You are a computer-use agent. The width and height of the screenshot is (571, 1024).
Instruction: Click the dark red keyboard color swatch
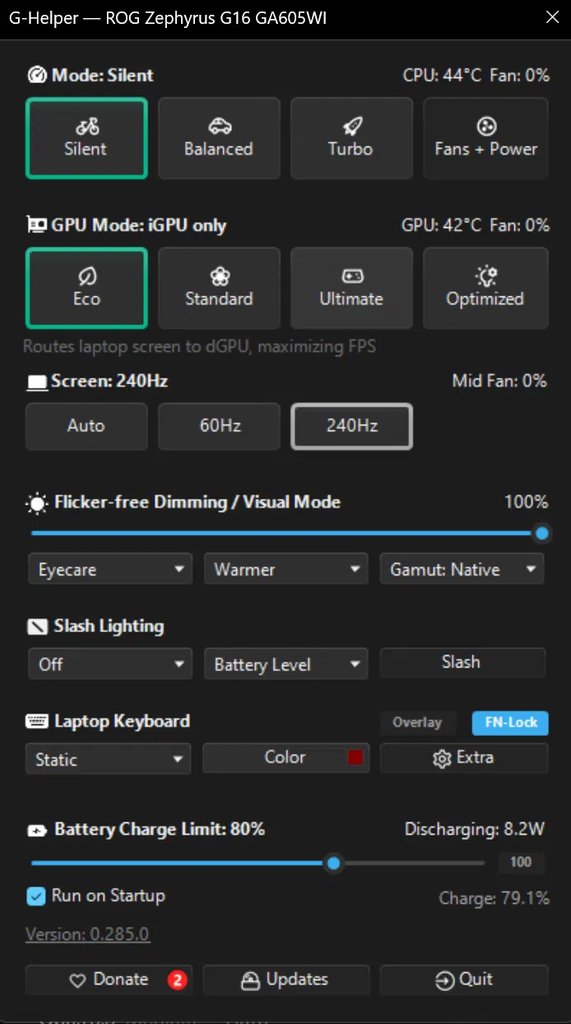(x=355, y=758)
